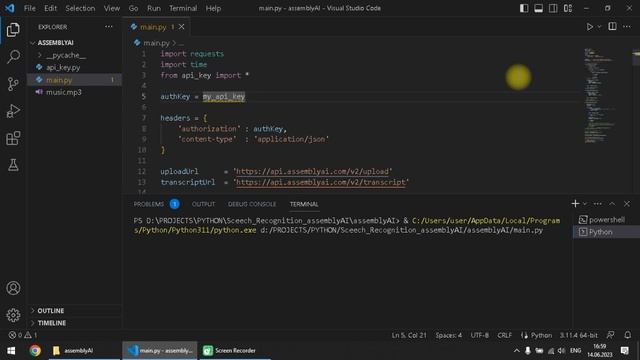Collapse the ASSEMBLYAI folder section
The width and height of the screenshot is (640, 360).
56,42
